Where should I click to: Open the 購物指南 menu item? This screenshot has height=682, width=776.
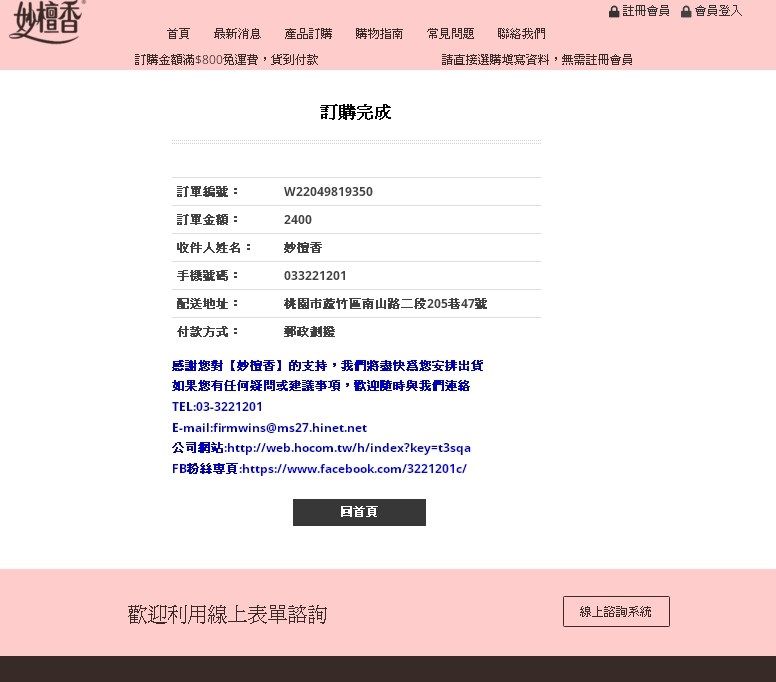click(x=379, y=34)
